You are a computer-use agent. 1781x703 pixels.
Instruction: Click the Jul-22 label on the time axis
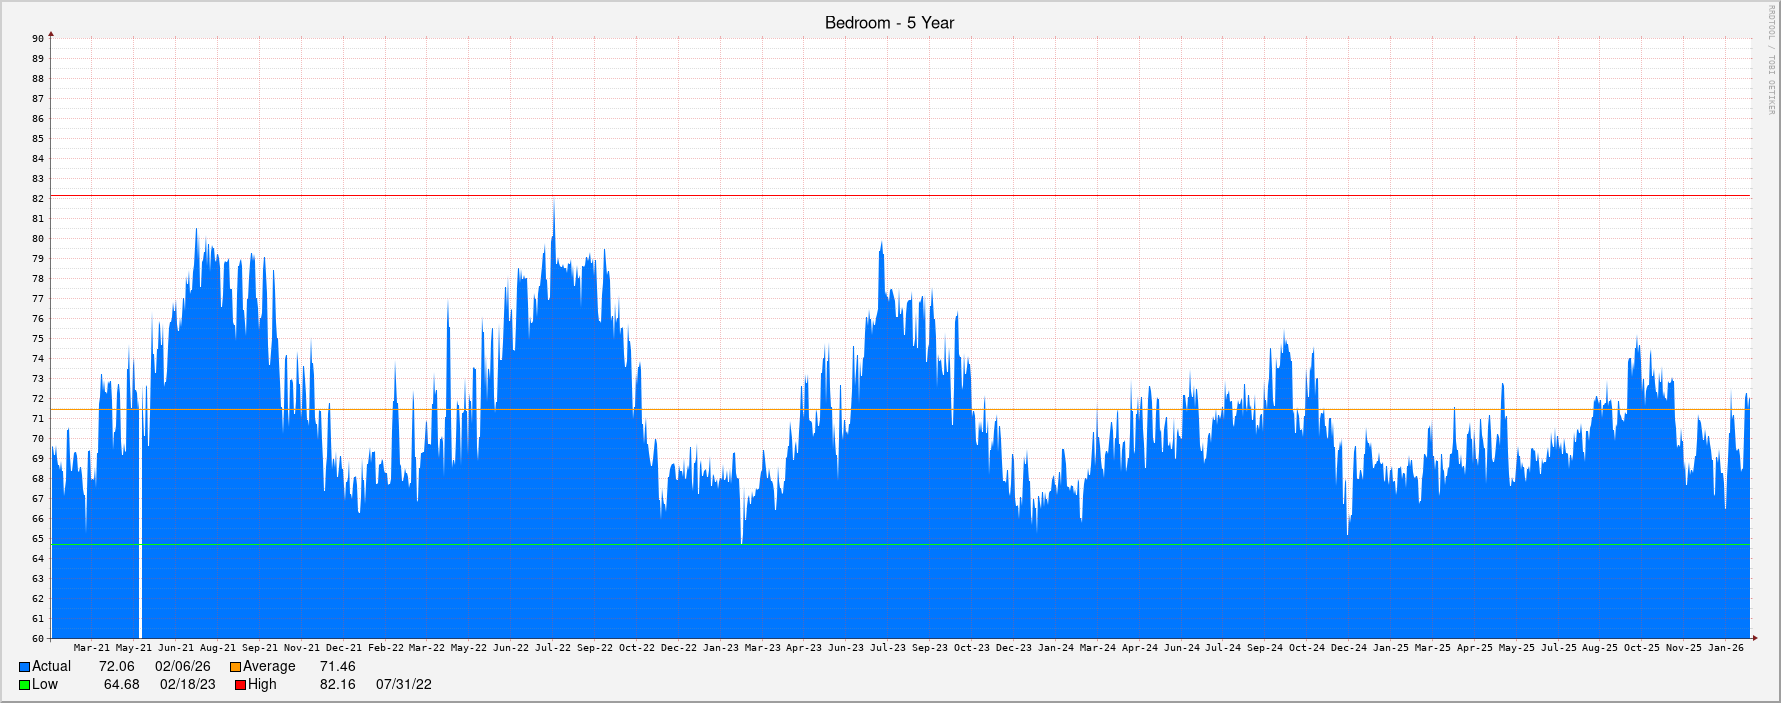(x=553, y=648)
